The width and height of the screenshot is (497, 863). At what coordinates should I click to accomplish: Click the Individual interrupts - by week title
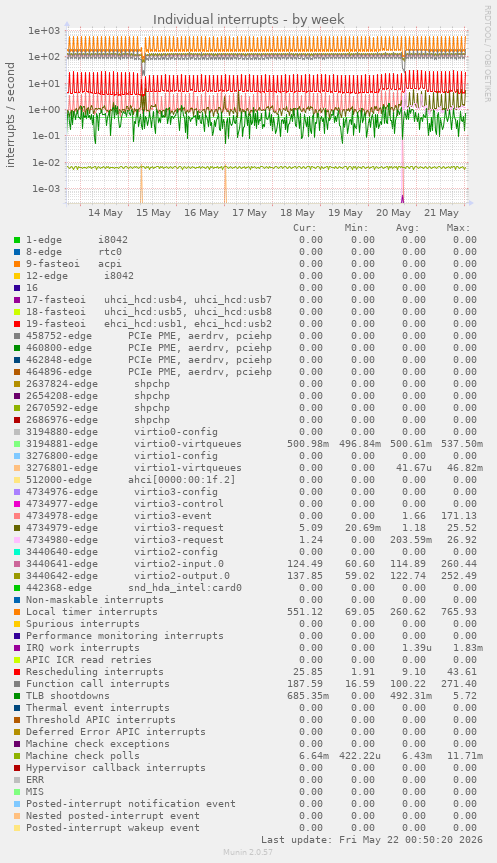[x=249, y=19]
